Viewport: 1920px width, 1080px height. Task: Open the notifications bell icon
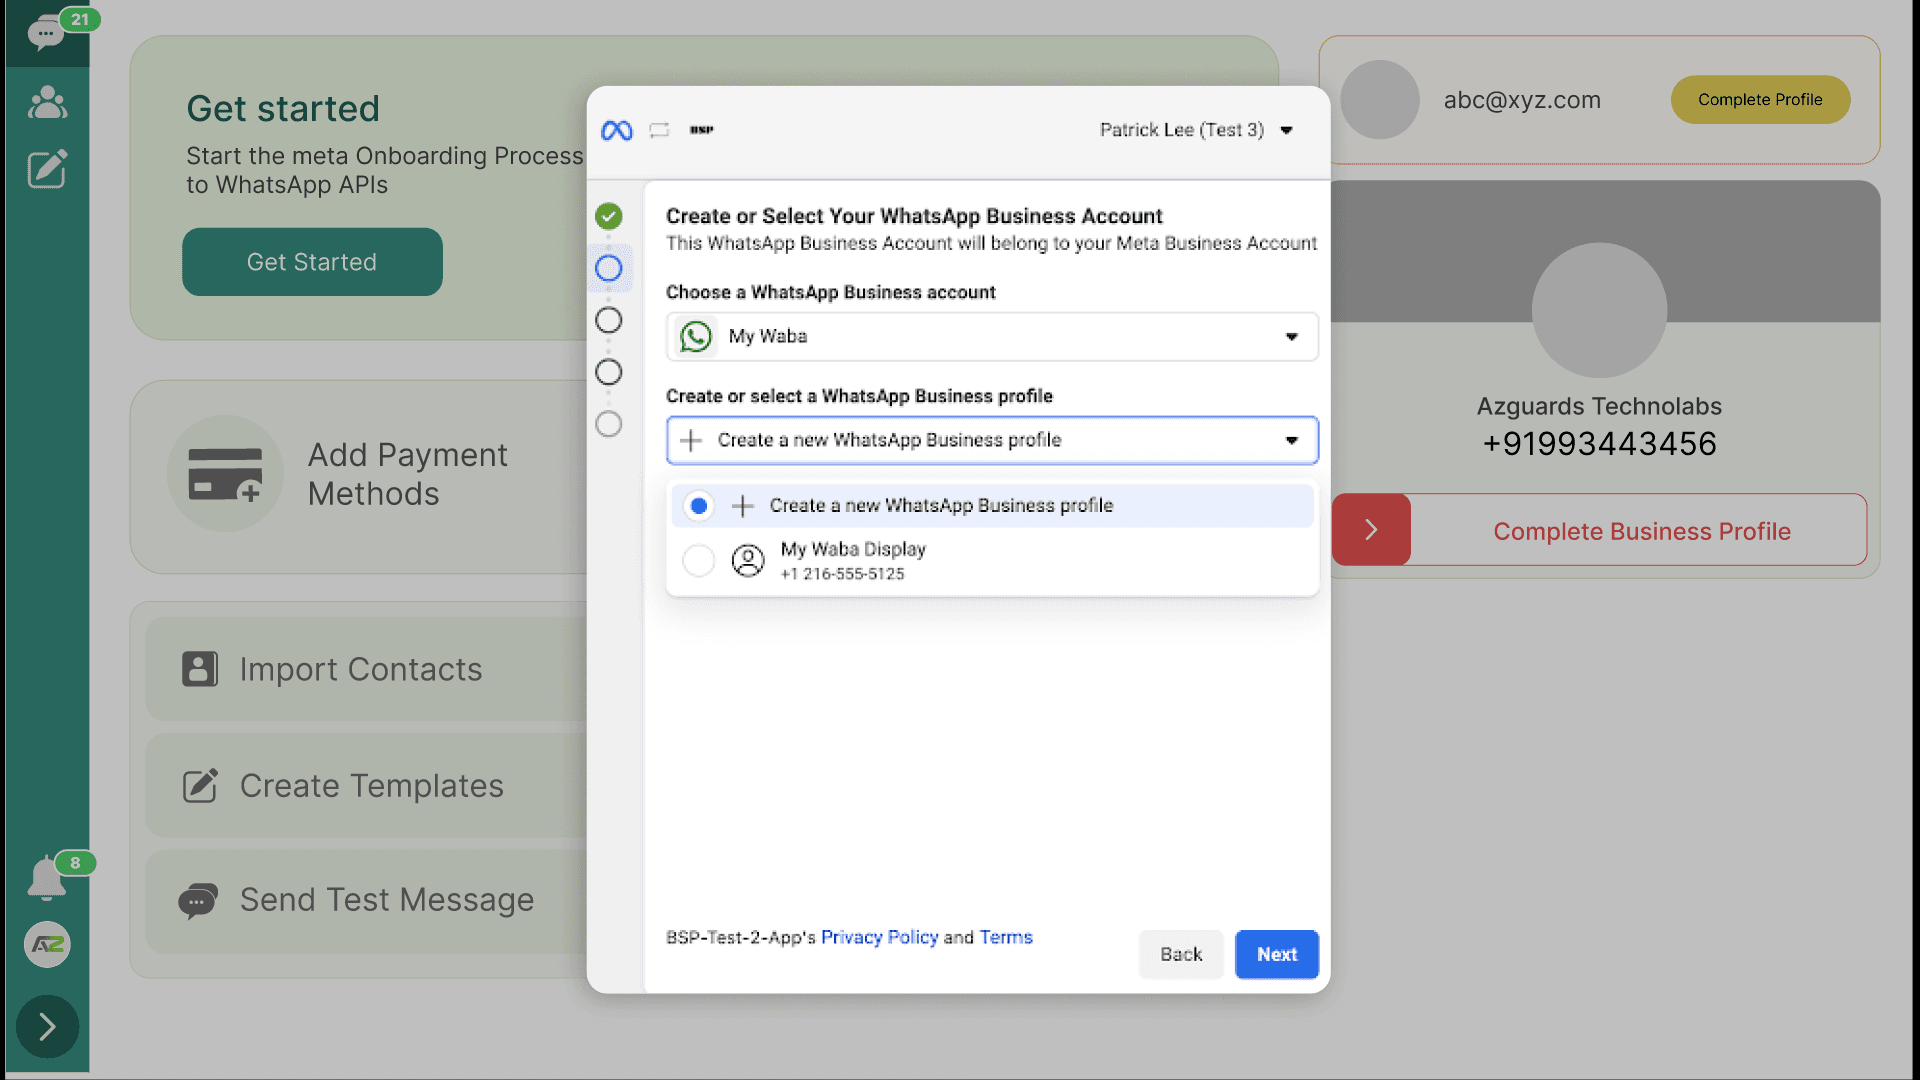coord(46,878)
